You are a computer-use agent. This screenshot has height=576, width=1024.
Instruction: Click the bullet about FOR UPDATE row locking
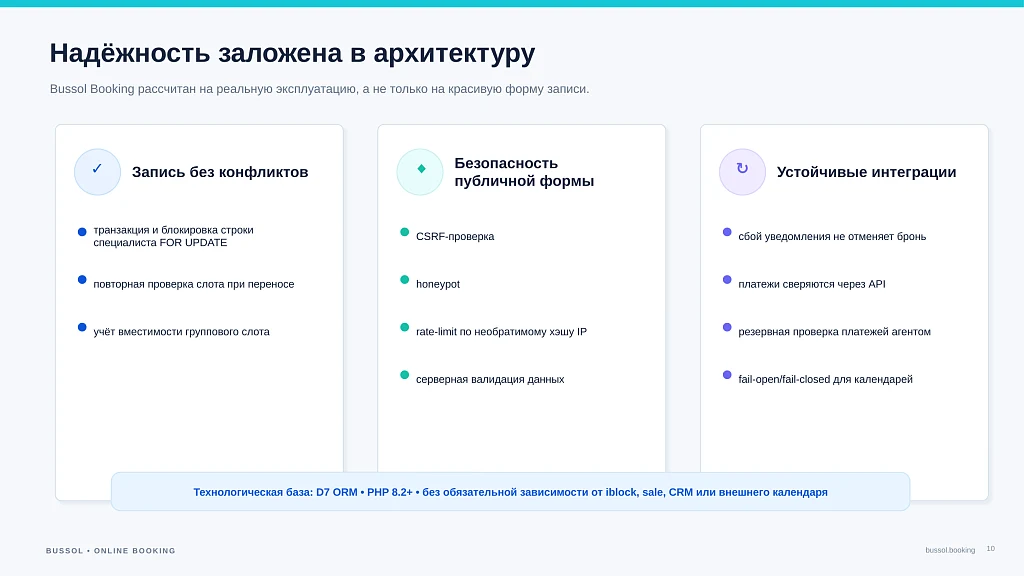pyautogui.click(x=173, y=236)
